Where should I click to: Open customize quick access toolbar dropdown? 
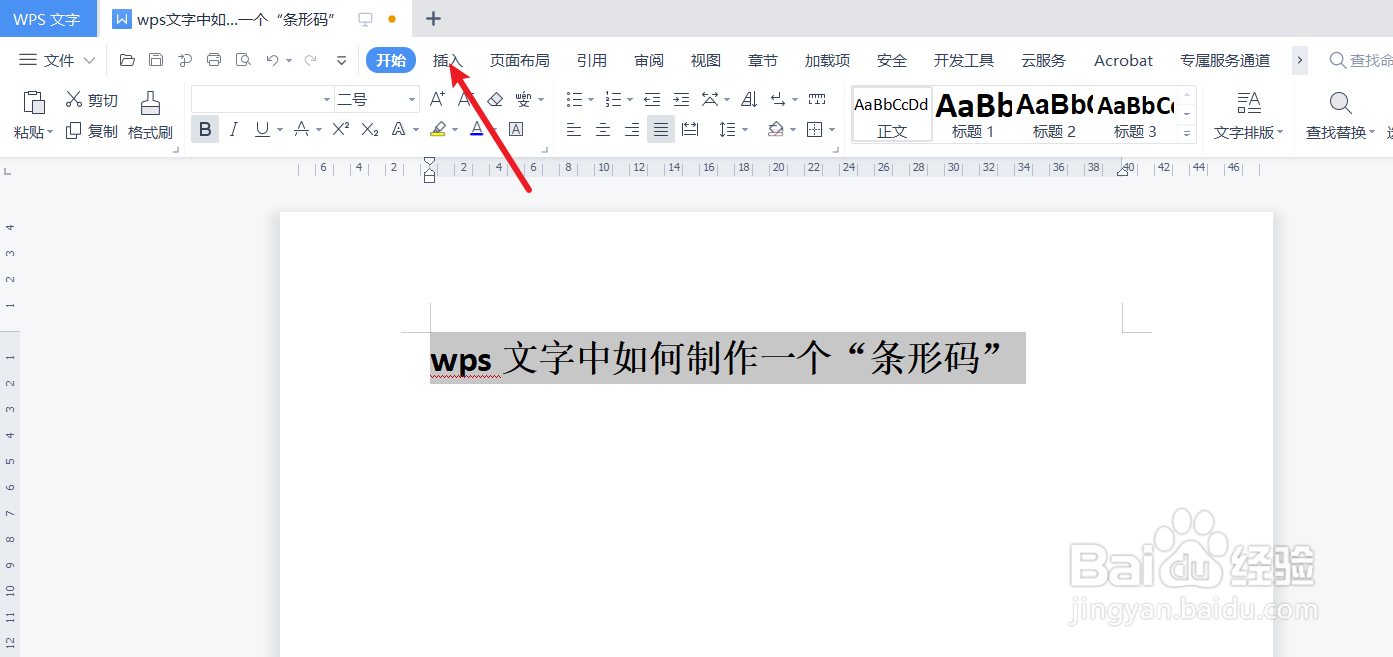[x=341, y=60]
